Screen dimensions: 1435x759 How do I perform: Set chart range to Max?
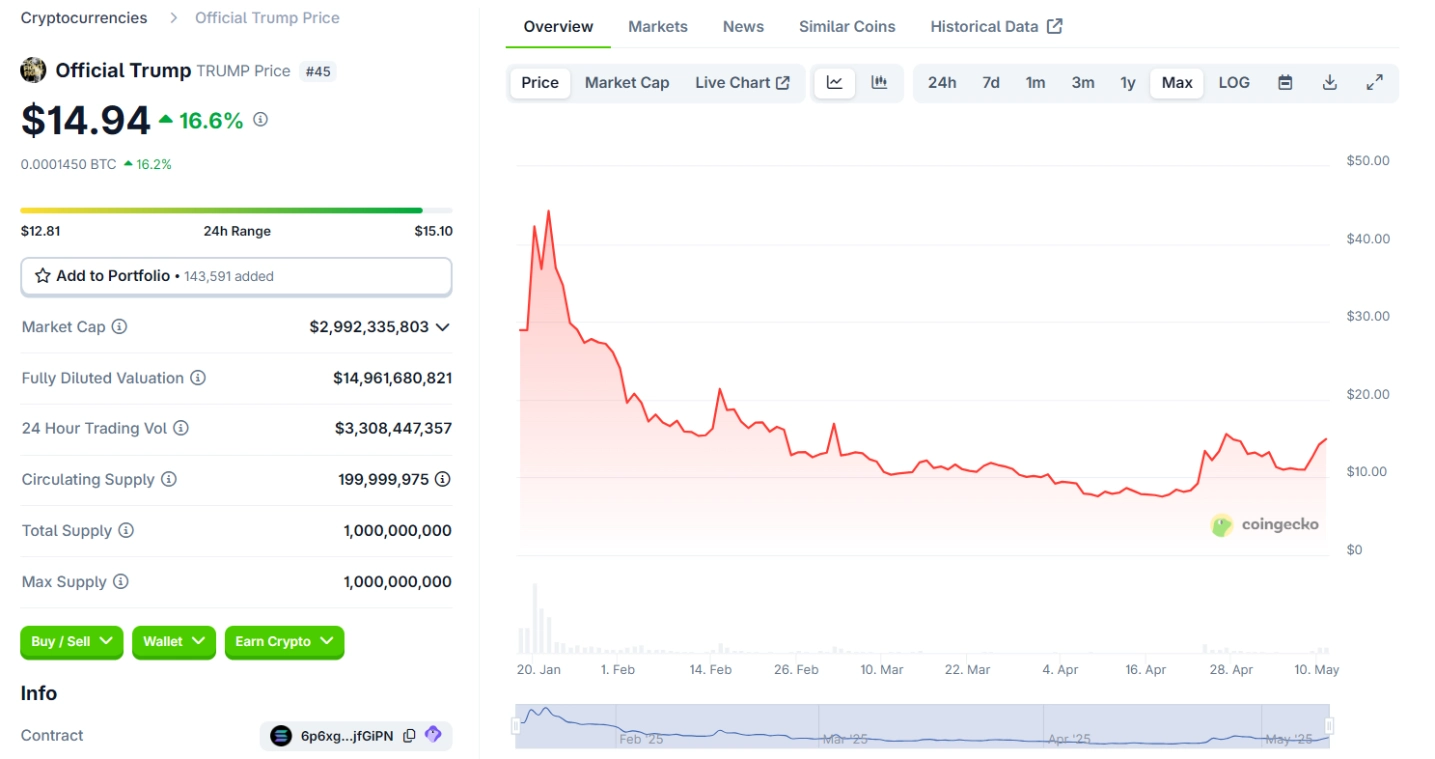tap(1177, 83)
